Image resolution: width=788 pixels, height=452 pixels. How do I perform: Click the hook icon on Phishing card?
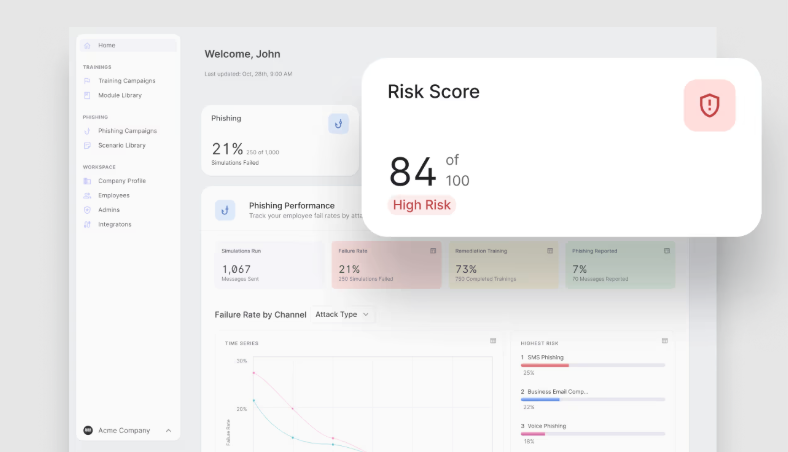point(338,124)
